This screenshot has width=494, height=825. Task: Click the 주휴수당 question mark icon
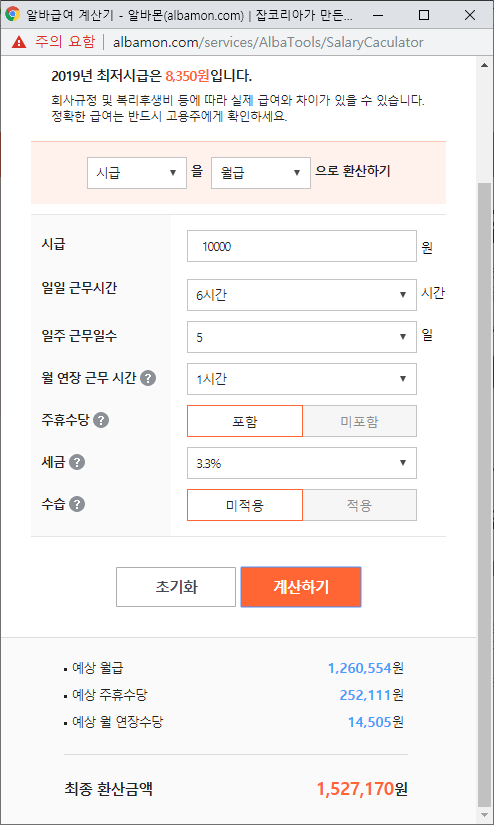tap(101, 420)
